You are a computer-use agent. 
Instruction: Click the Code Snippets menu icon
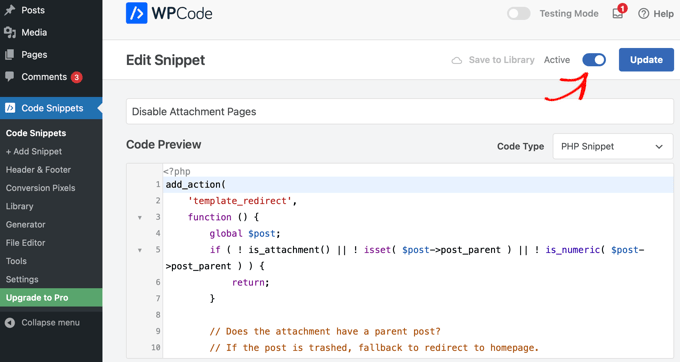(10, 108)
